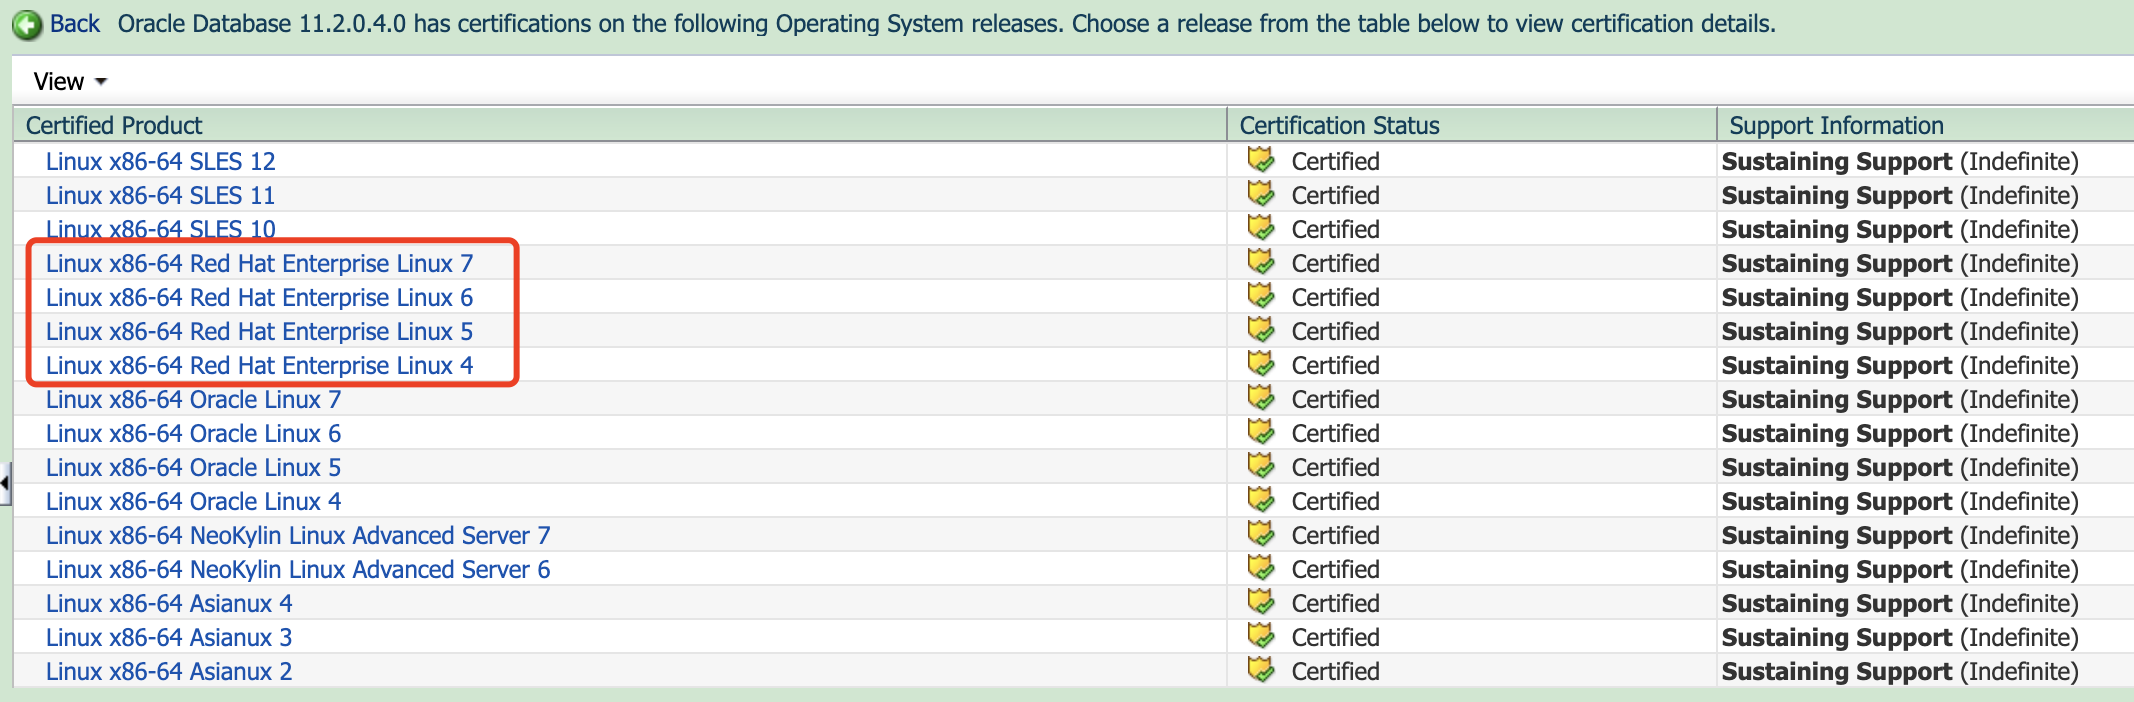
Task: Click the Support Information column header
Action: click(x=1836, y=126)
